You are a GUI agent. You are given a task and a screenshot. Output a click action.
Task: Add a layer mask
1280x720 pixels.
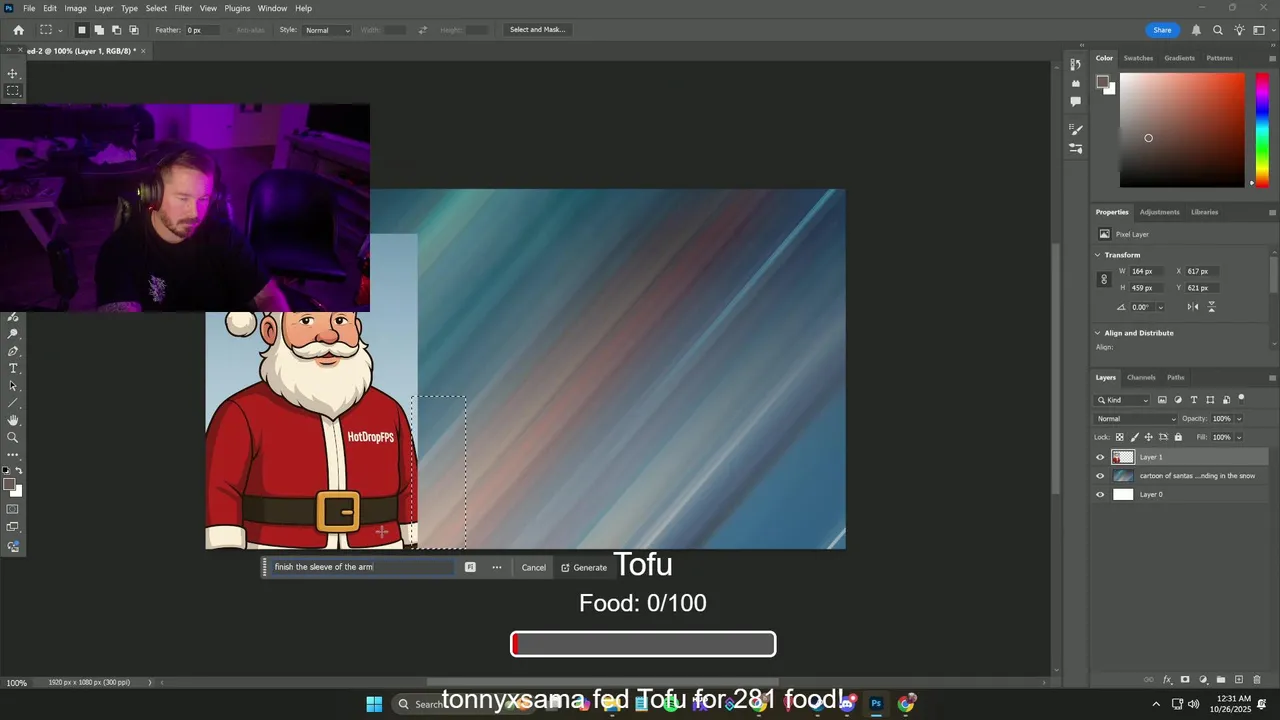pyautogui.click(x=1185, y=680)
